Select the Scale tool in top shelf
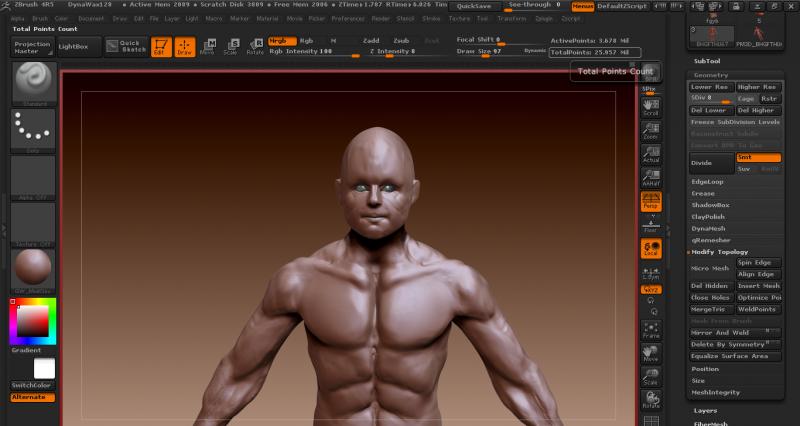 [232, 46]
